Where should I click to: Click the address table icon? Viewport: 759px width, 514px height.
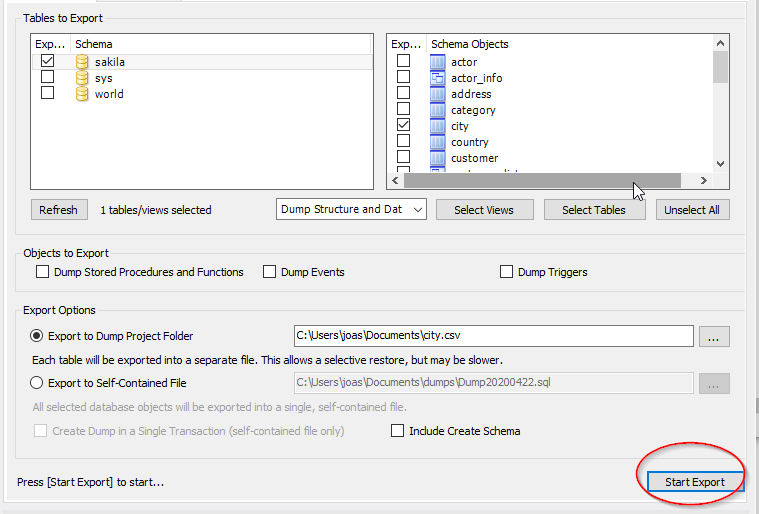pyautogui.click(x=437, y=94)
